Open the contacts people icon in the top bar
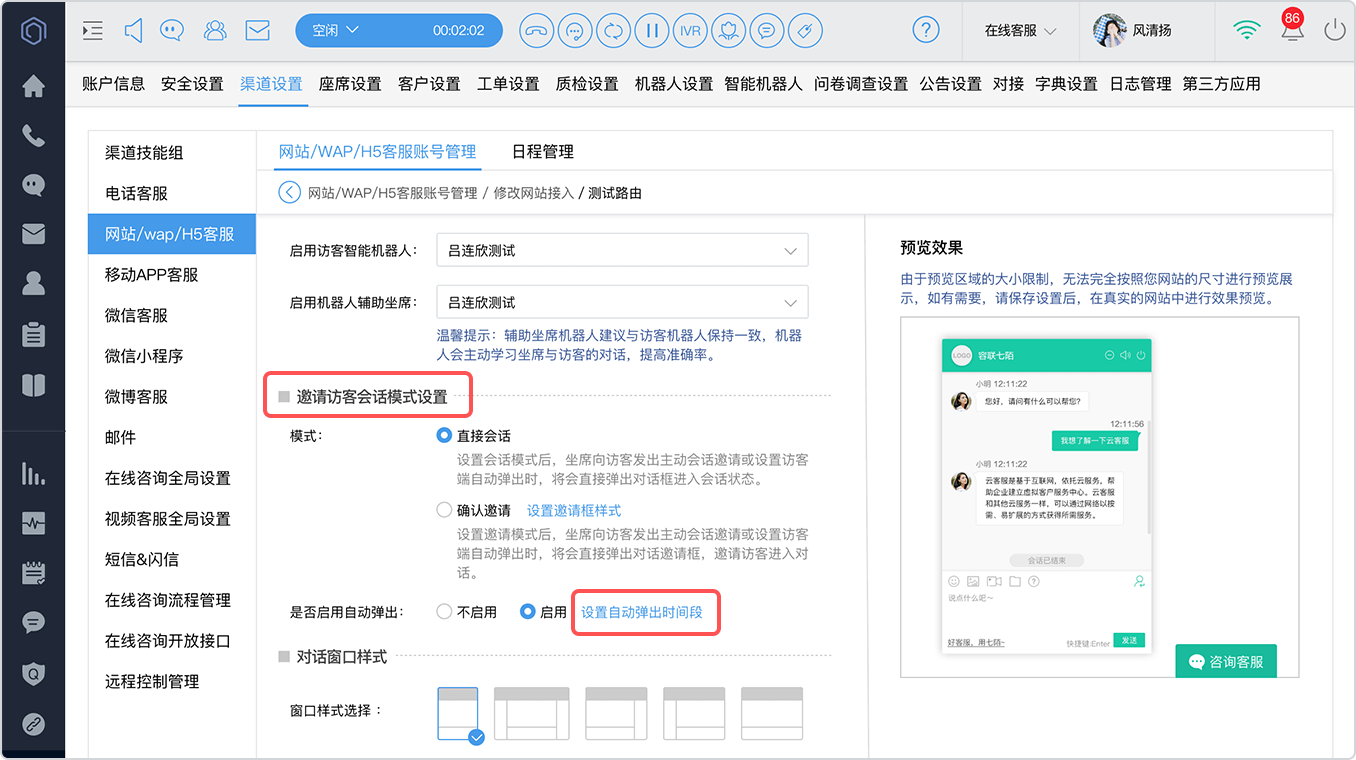 click(x=215, y=31)
